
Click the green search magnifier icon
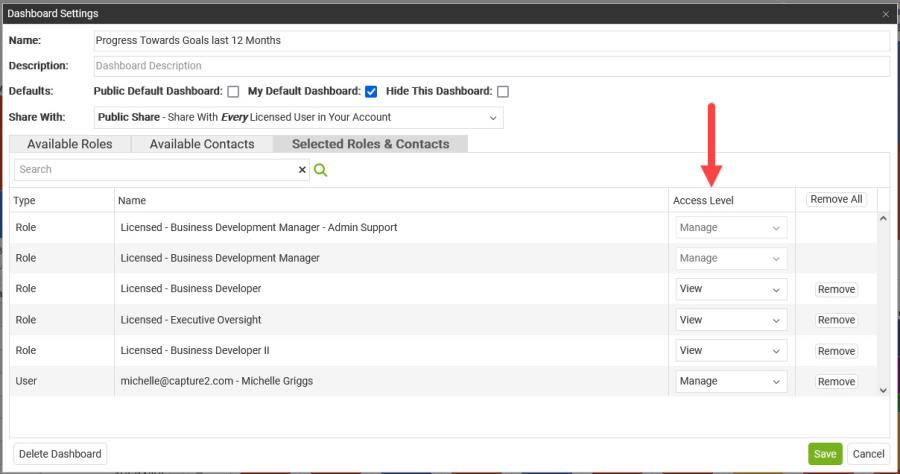(x=320, y=170)
